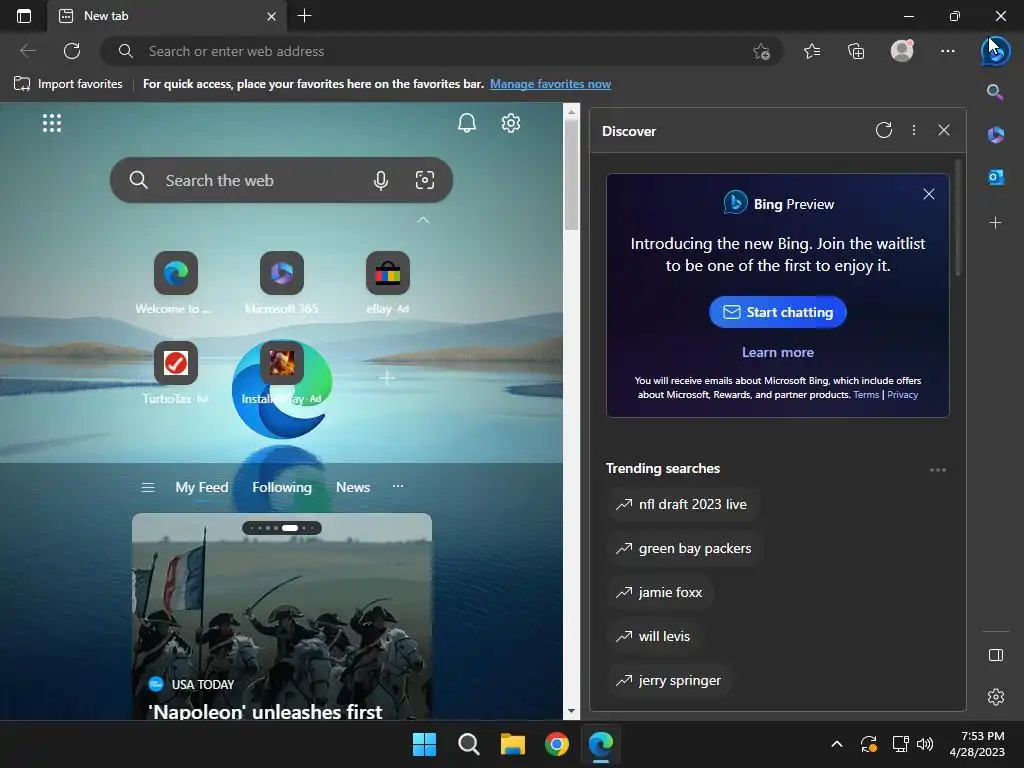Click the back navigation arrow
The height and width of the screenshot is (768, 1024).
point(28,51)
